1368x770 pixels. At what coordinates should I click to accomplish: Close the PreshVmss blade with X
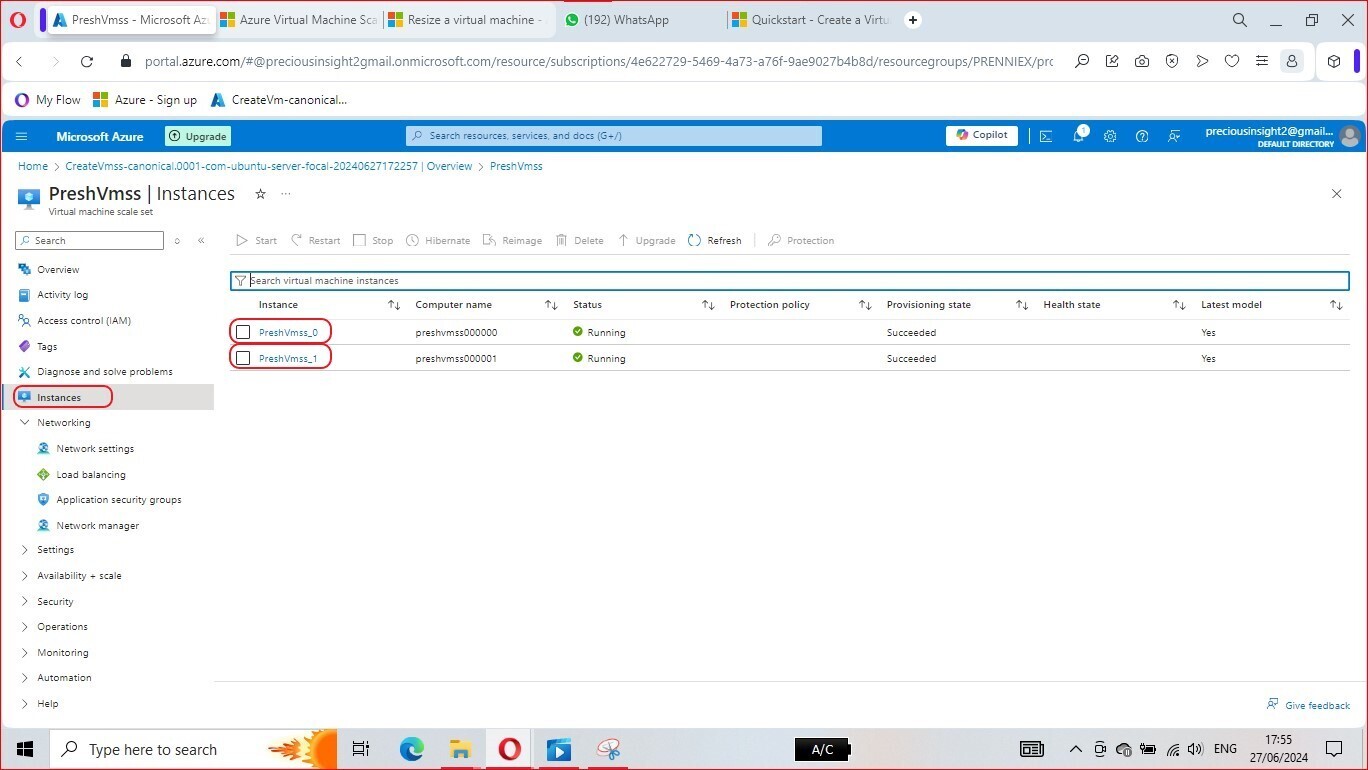click(1337, 194)
